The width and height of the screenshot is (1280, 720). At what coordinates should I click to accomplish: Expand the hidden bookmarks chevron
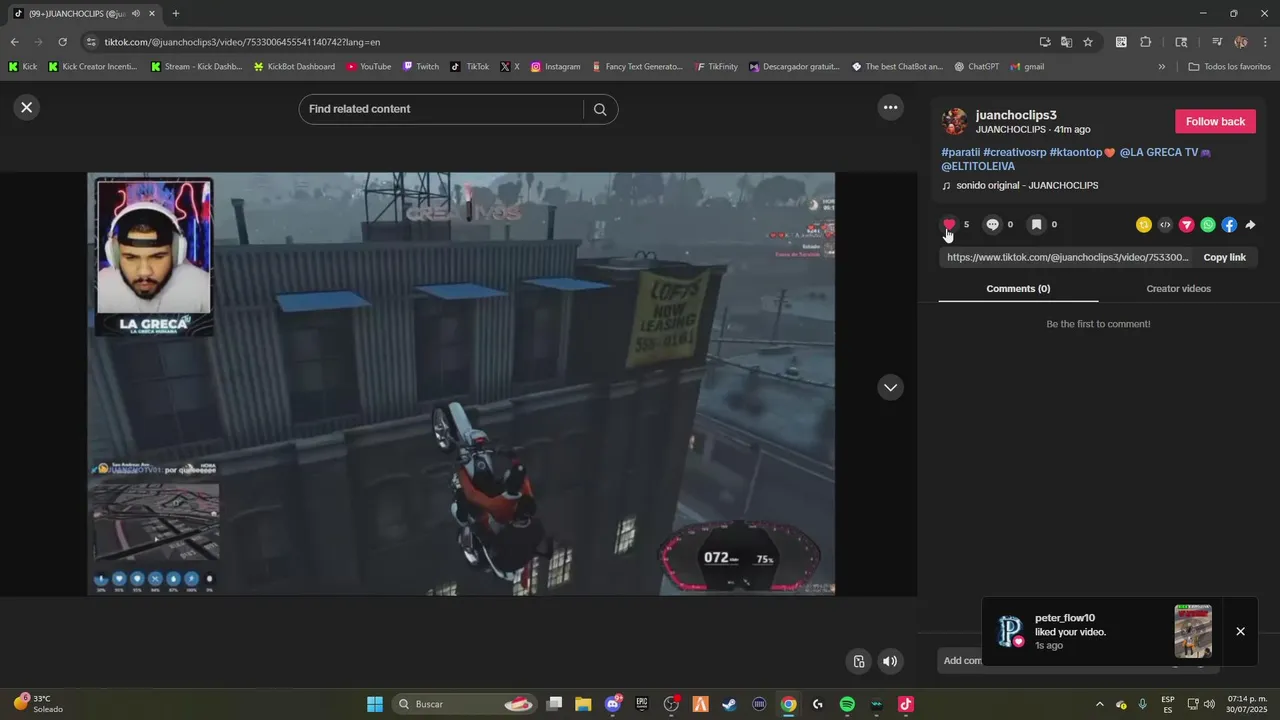click(x=1162, y=67)
